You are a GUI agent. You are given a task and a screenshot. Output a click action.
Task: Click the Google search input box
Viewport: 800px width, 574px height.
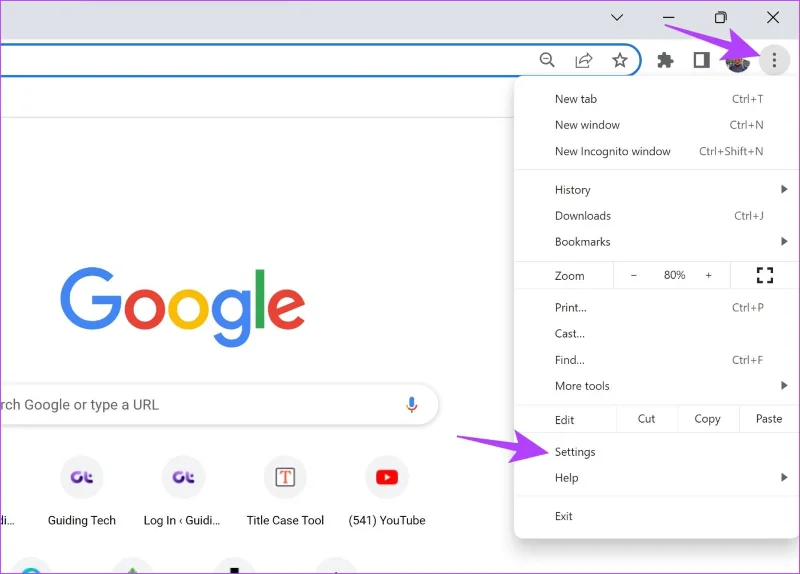219,405
